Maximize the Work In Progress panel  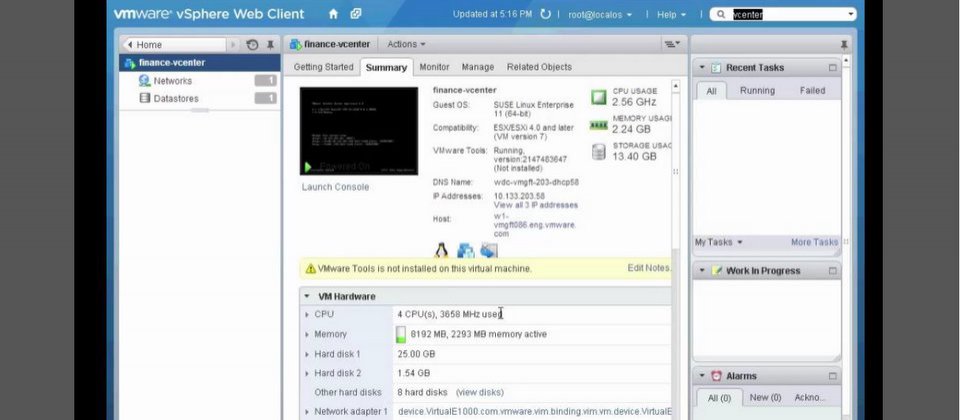click(832, 271)
